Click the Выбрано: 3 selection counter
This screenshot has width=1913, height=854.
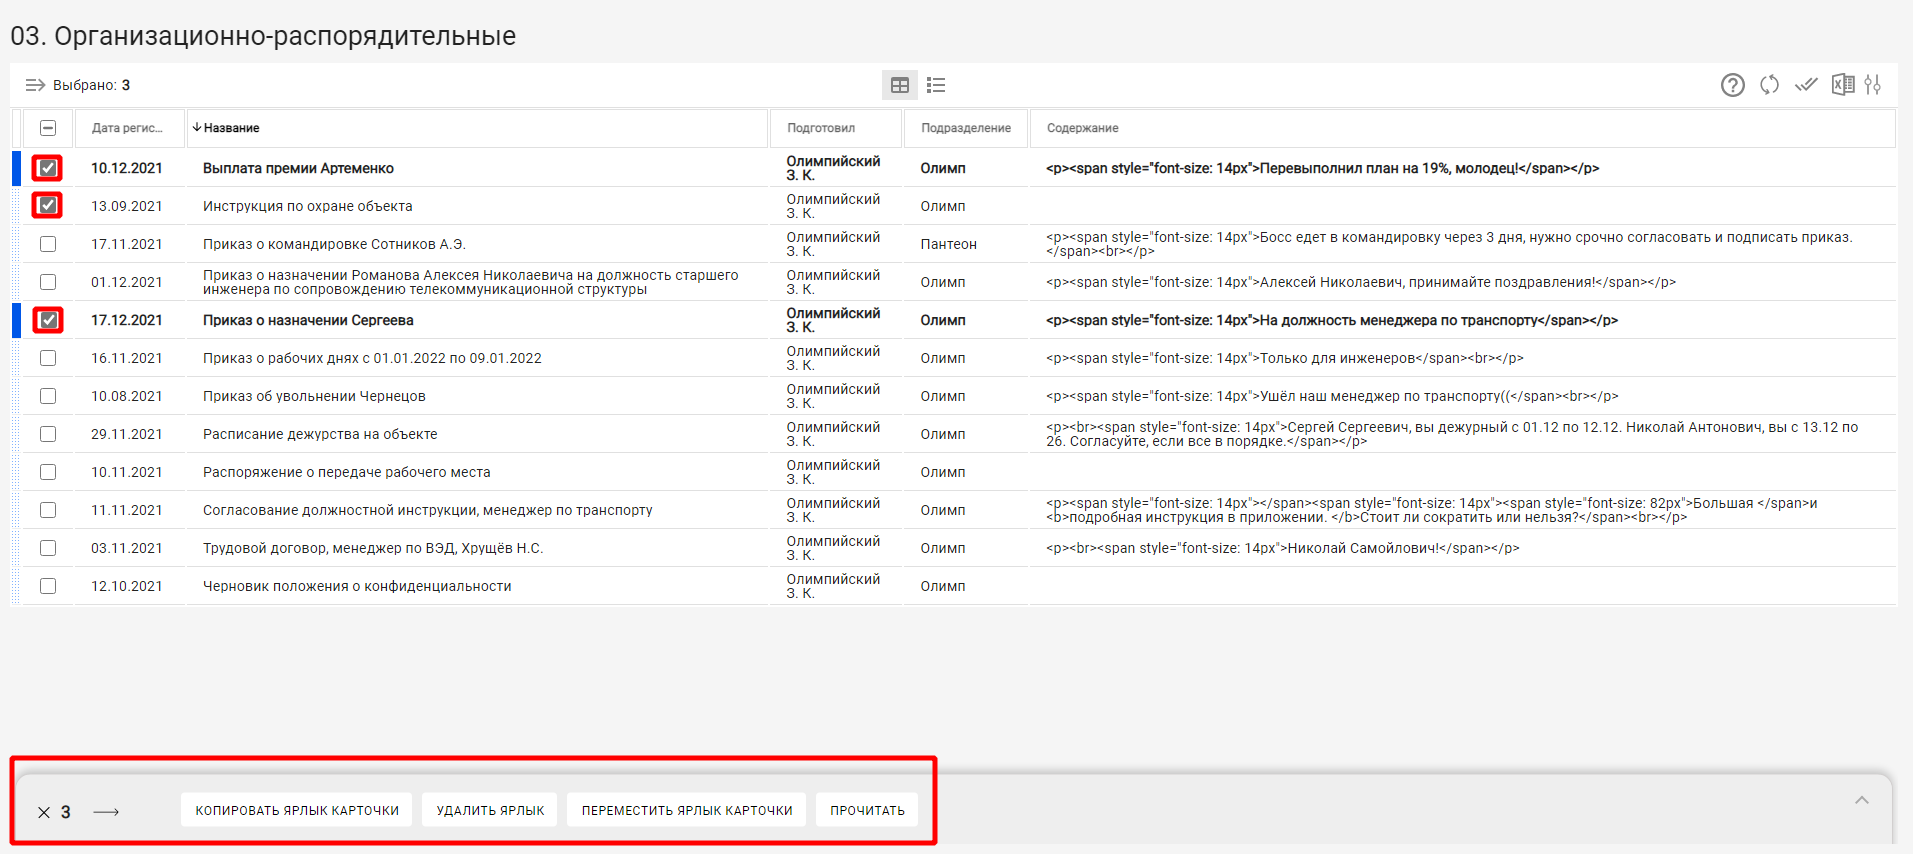point(91,85)
